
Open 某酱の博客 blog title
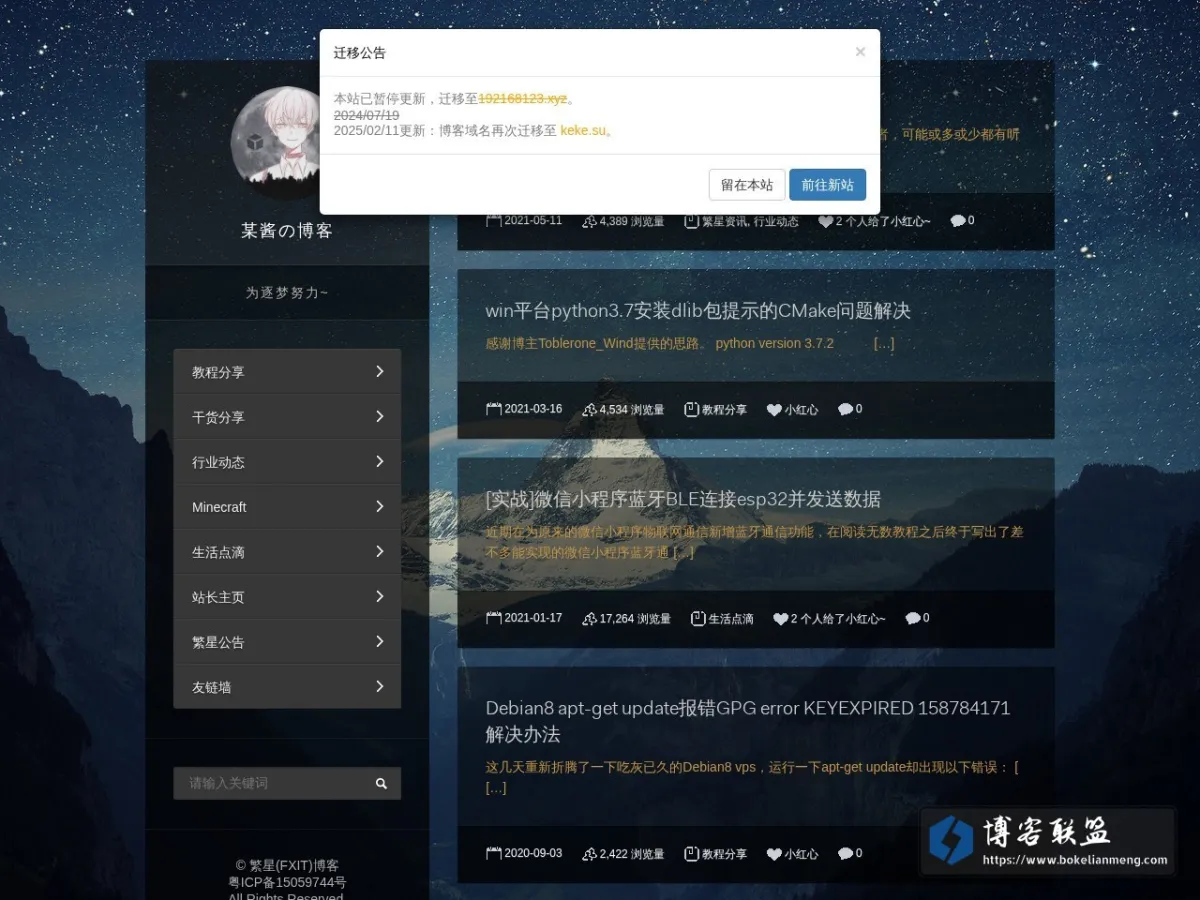point(287,231)
